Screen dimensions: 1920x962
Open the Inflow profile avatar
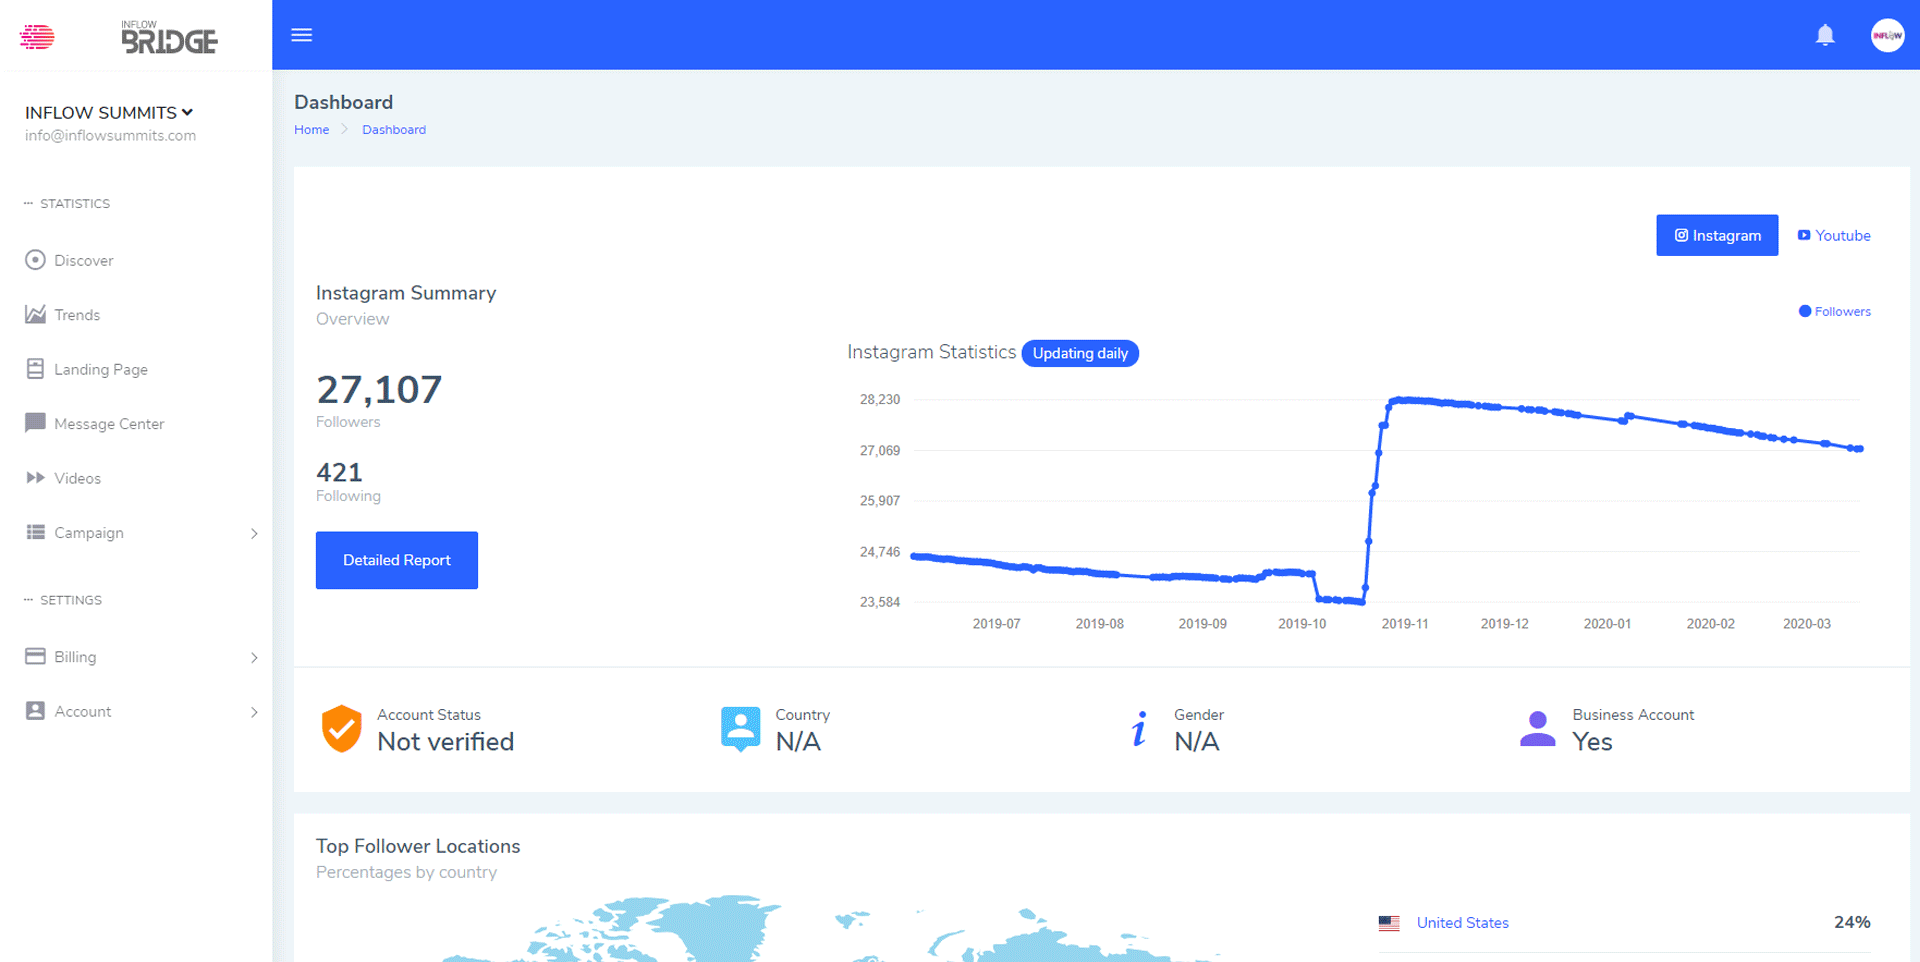tap(1887, 35)
